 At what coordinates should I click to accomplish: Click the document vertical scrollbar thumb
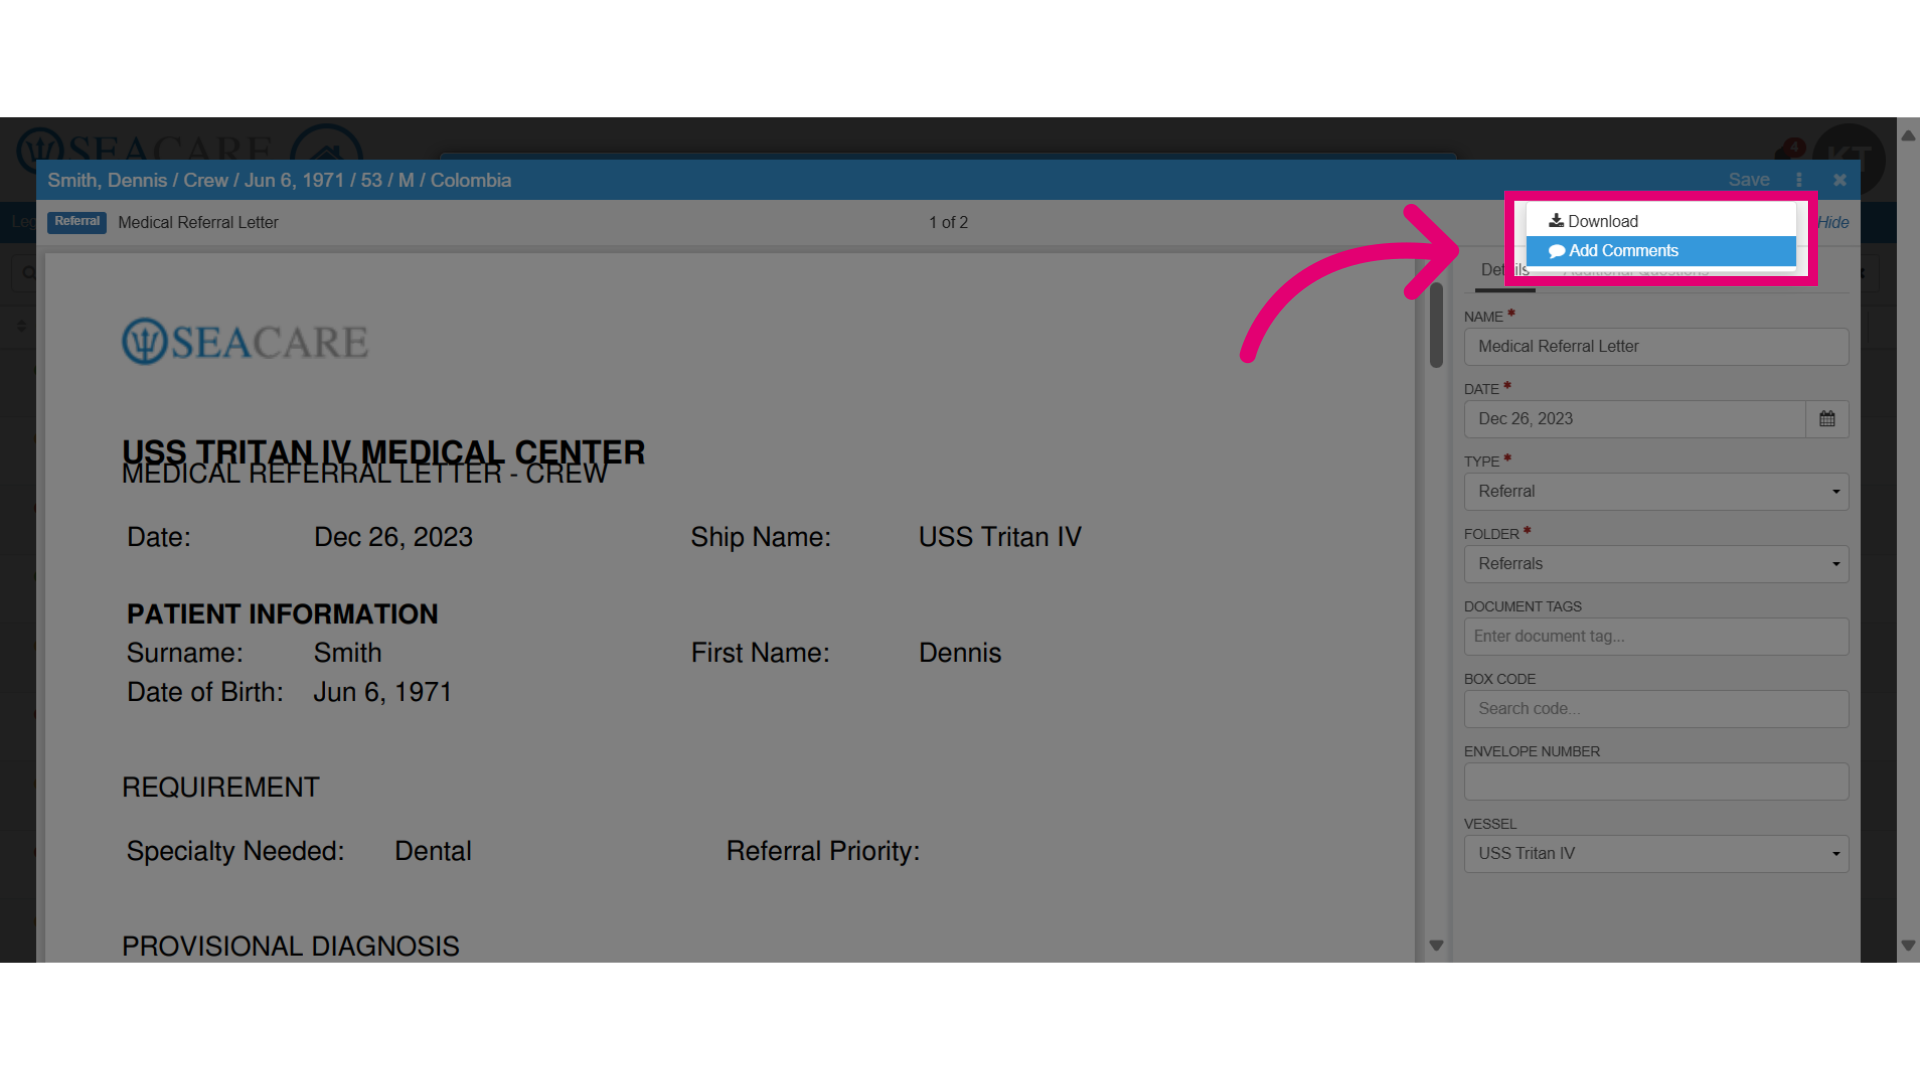1436,325
